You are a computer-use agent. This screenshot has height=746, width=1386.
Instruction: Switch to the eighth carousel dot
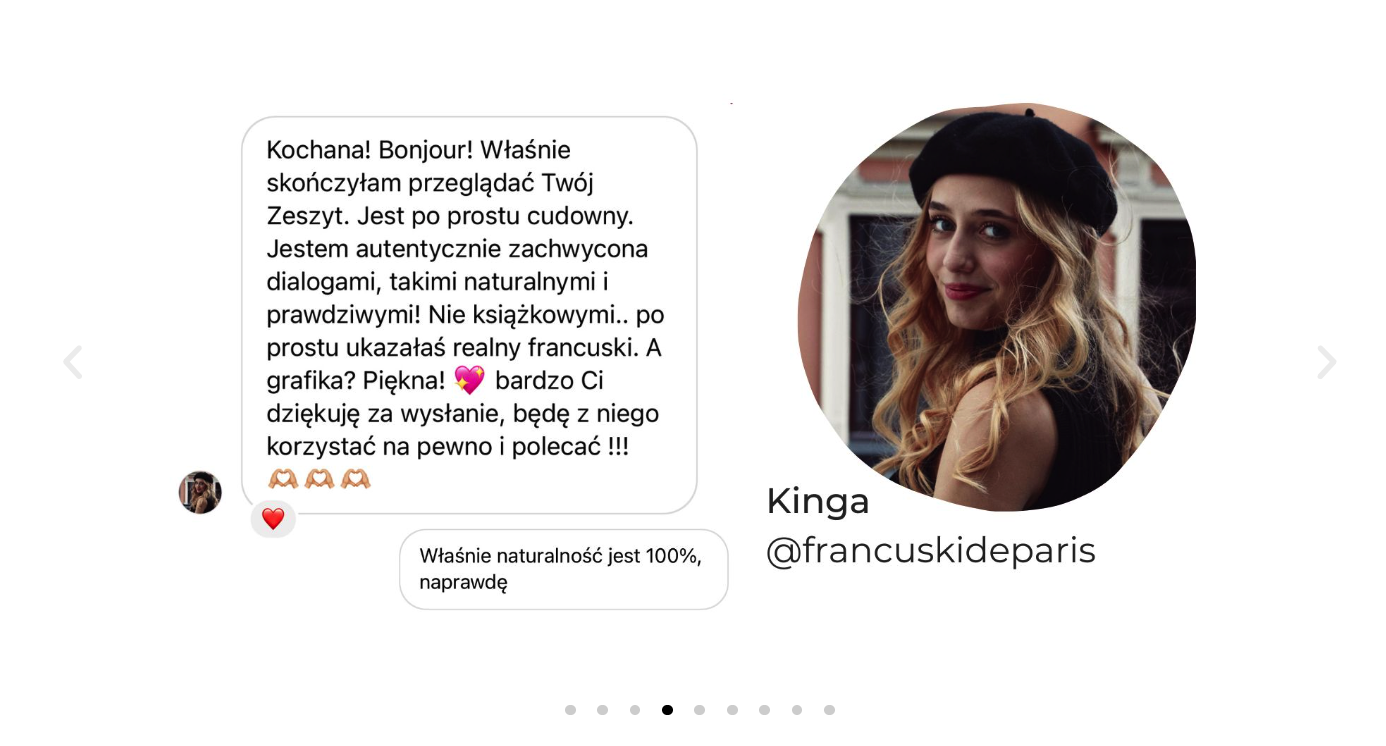(x=797, y=710)
